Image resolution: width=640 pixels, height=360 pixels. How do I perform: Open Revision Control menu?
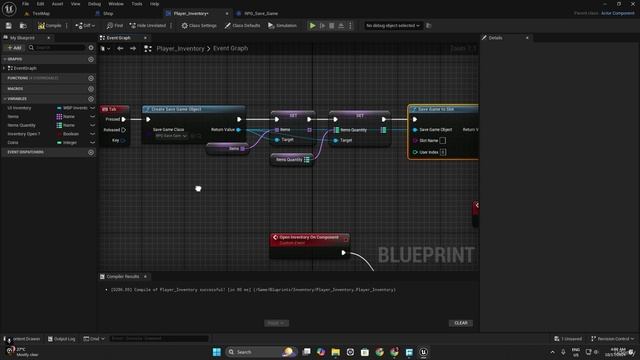click(613, 339)
